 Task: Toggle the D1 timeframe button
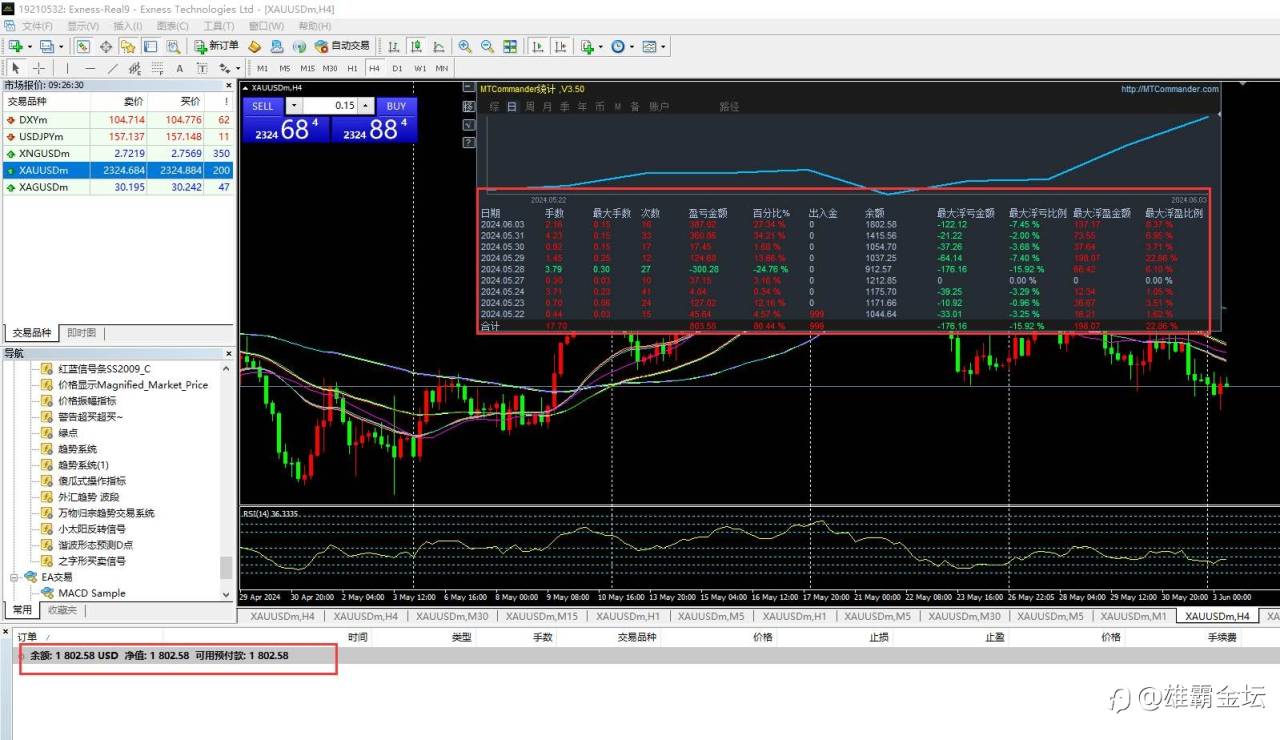[x=397, y=68]
